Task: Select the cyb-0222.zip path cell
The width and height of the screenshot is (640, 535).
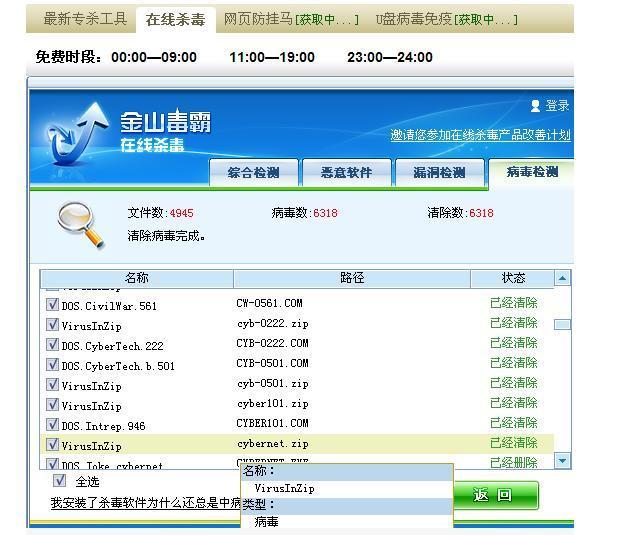Action: (x=273, y=324)
